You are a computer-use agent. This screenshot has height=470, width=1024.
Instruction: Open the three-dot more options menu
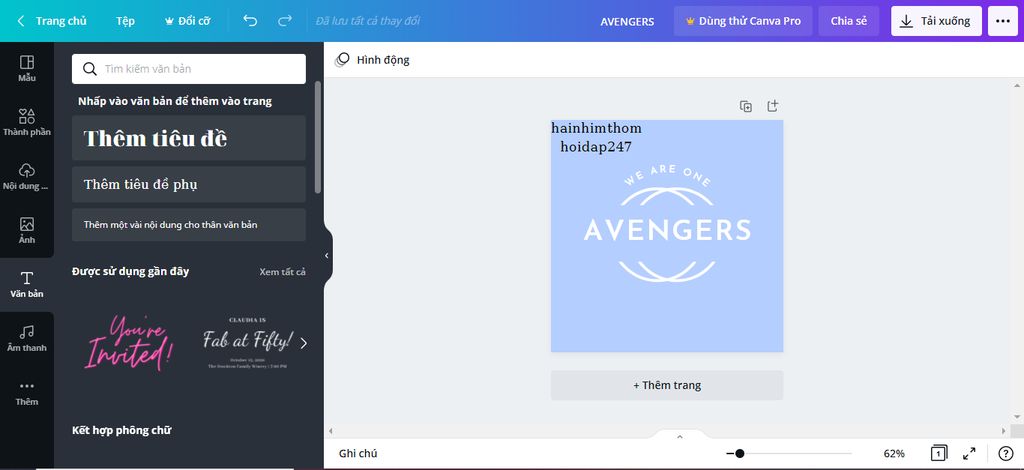click(1003, 21)
